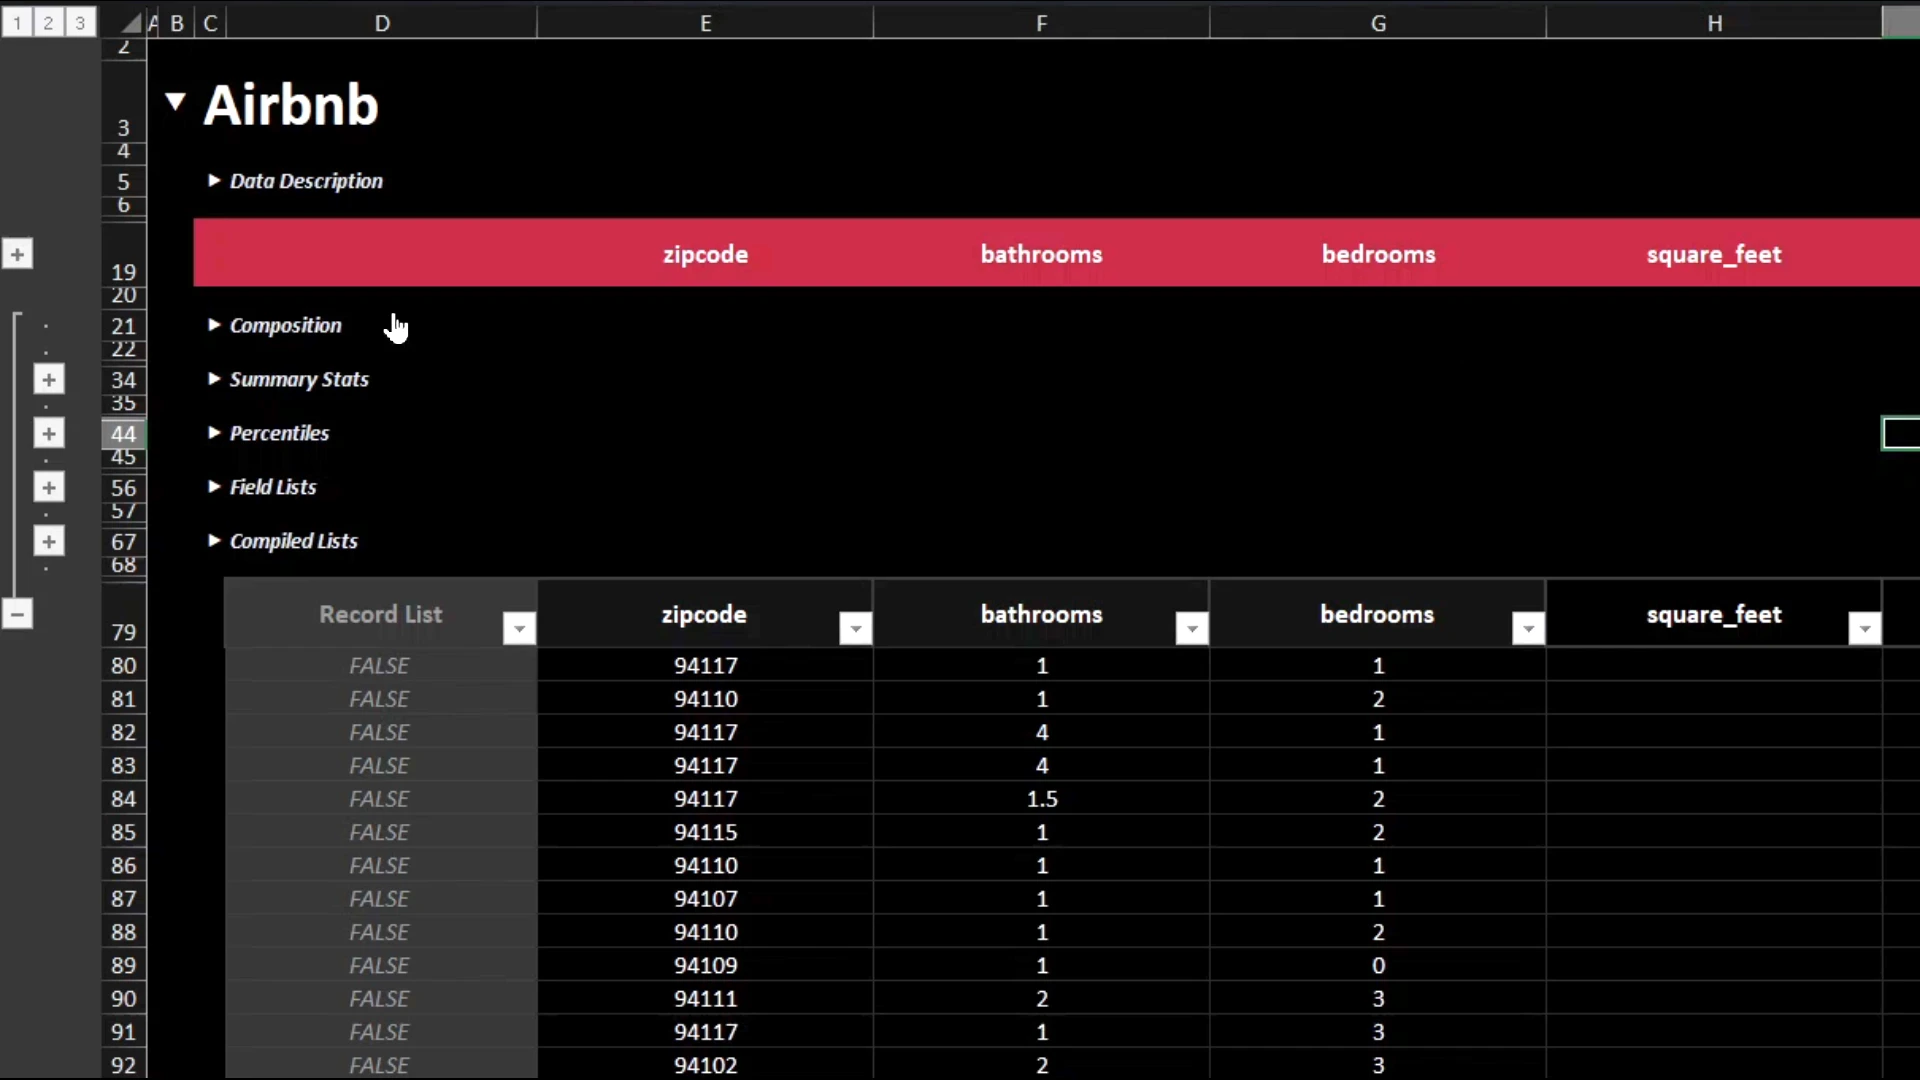Select row 92 header
This screenshot has width=1920, height=1080.
coord(124,1065)
